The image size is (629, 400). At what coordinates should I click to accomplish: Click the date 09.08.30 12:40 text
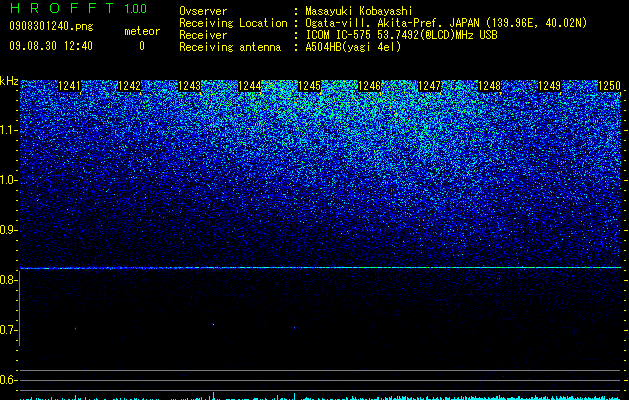pos(51,46)
